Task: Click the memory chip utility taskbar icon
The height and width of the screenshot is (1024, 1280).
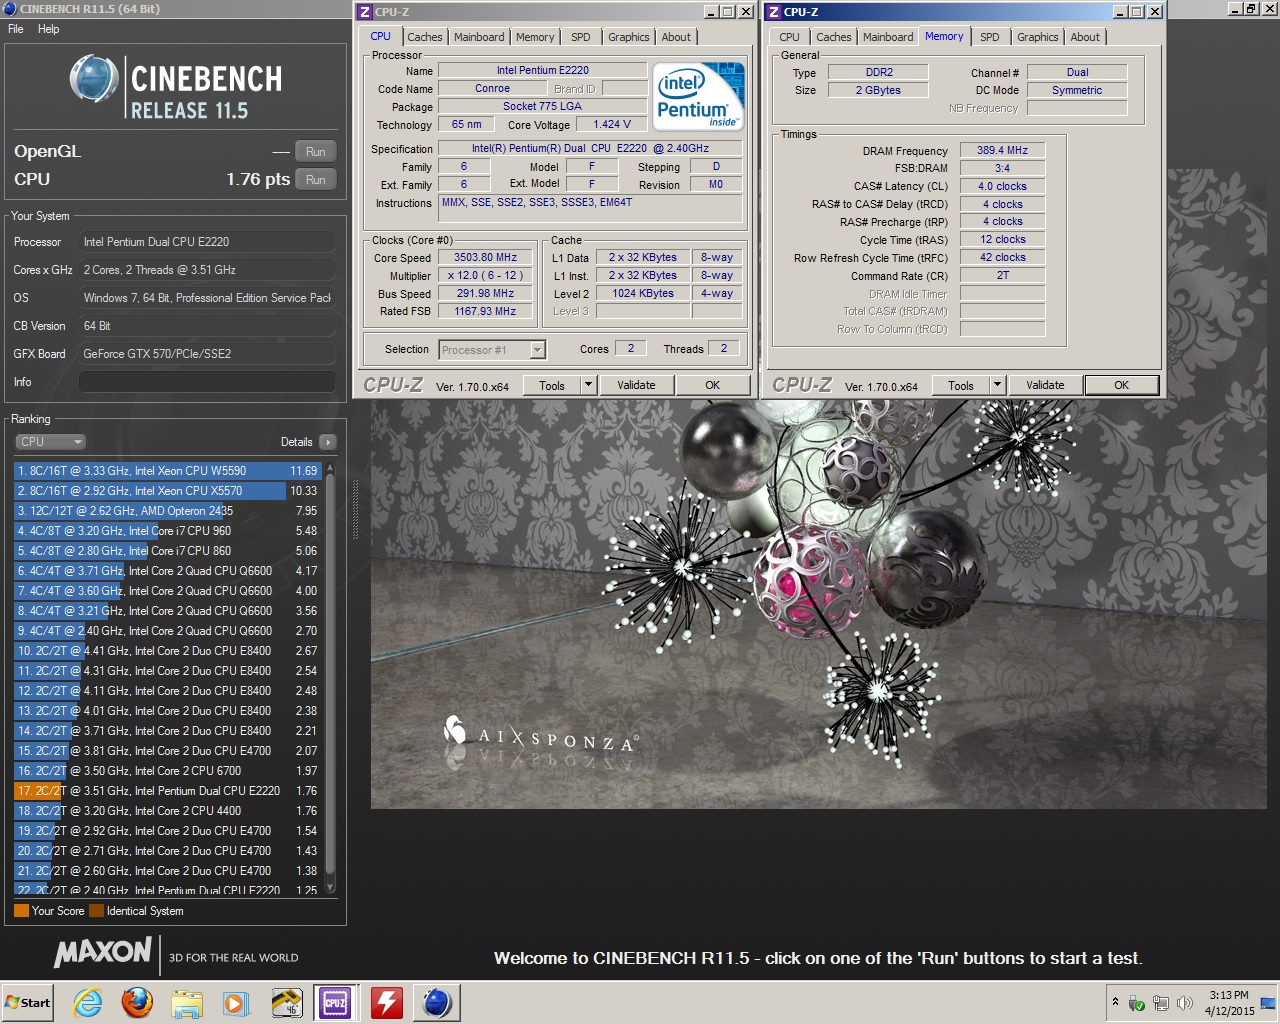Action: point(286,1002)
